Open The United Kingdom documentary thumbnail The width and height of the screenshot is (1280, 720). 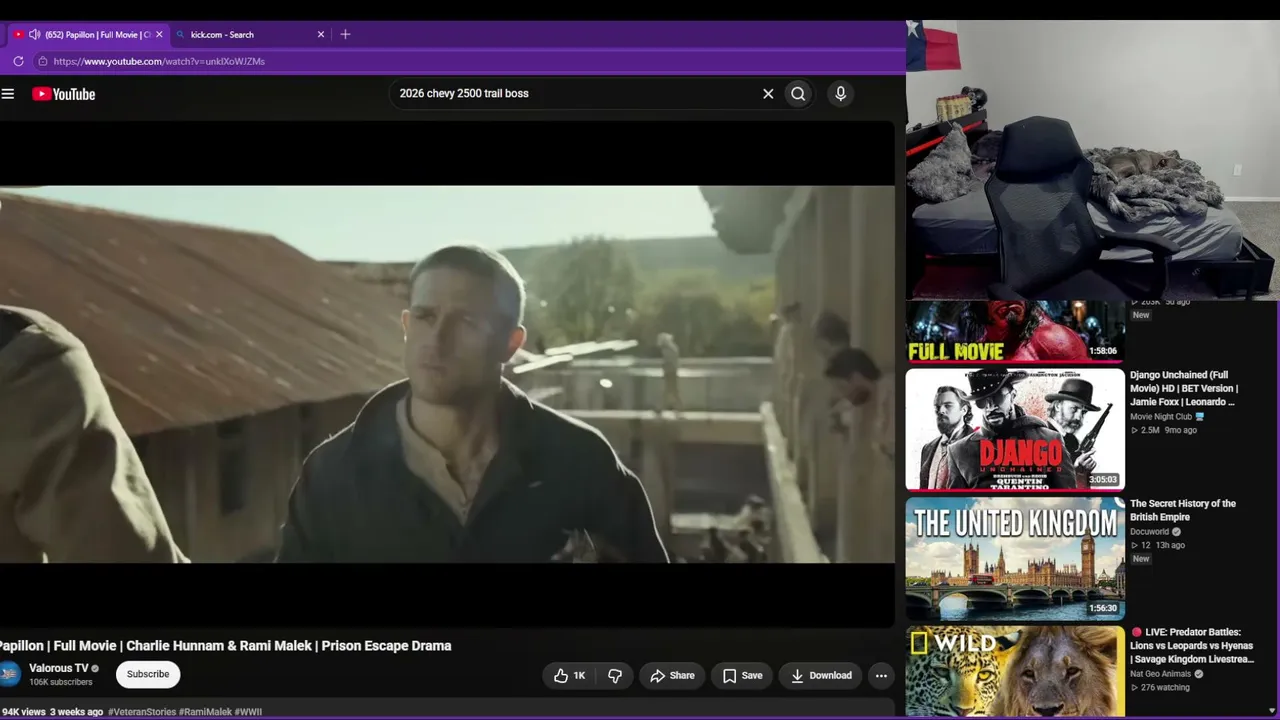pyautogui.click(x=1015, y=558)
